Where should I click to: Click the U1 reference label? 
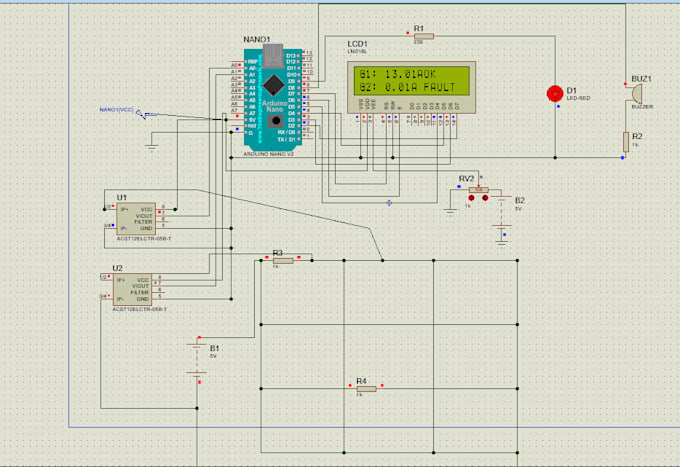click(121, 198)
